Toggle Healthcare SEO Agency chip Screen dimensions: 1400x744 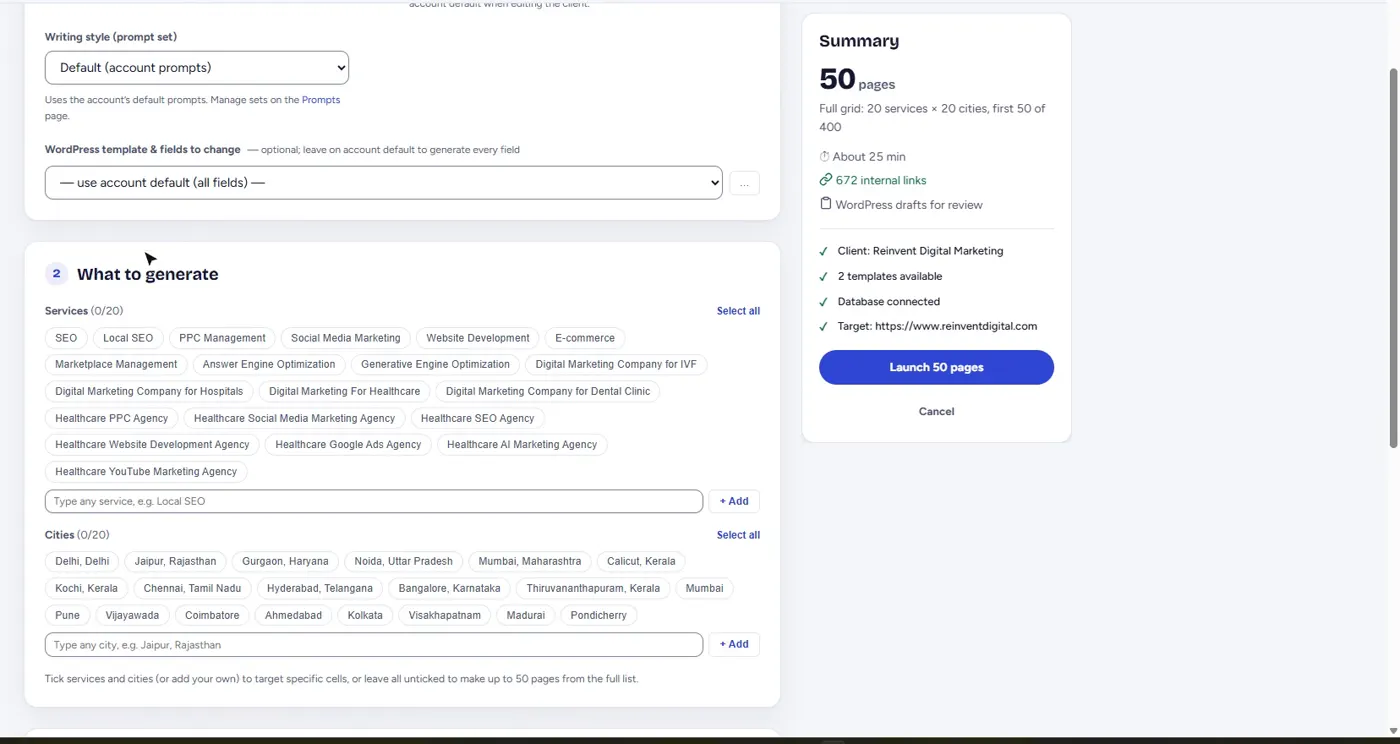coord(478,418)
